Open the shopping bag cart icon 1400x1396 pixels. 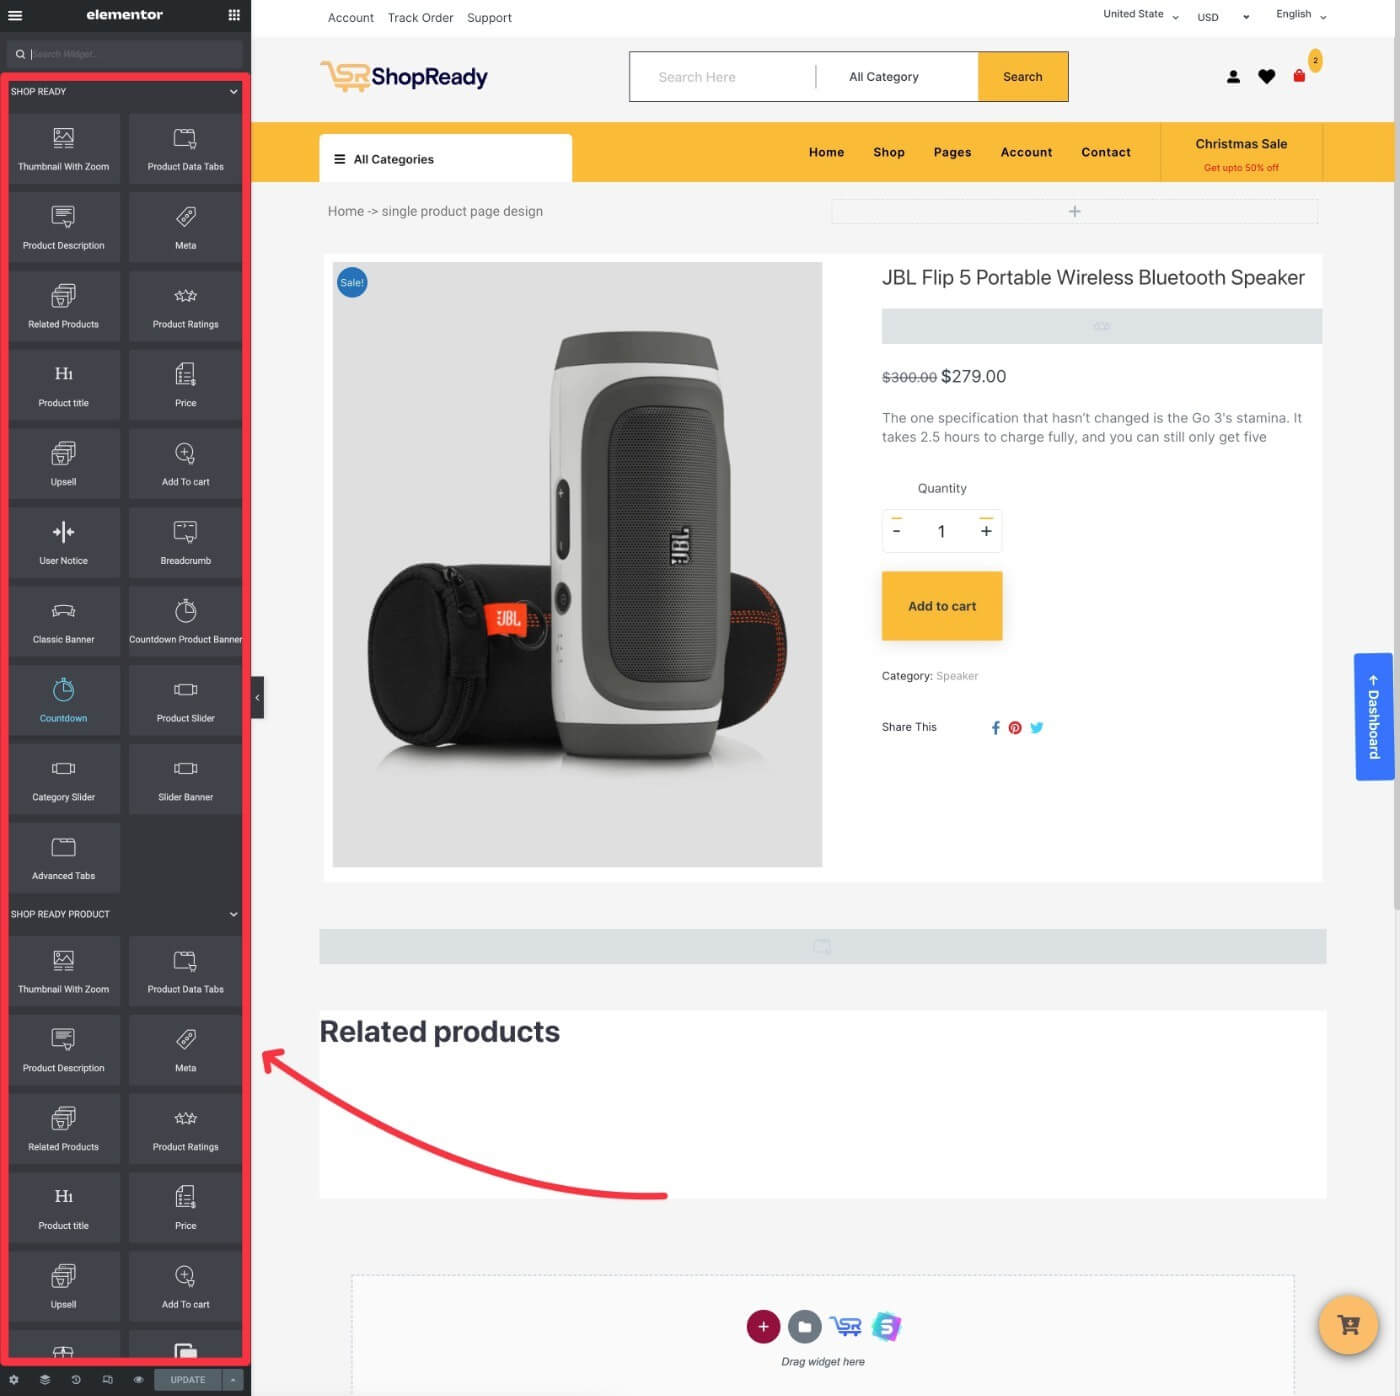point(1299,76)
